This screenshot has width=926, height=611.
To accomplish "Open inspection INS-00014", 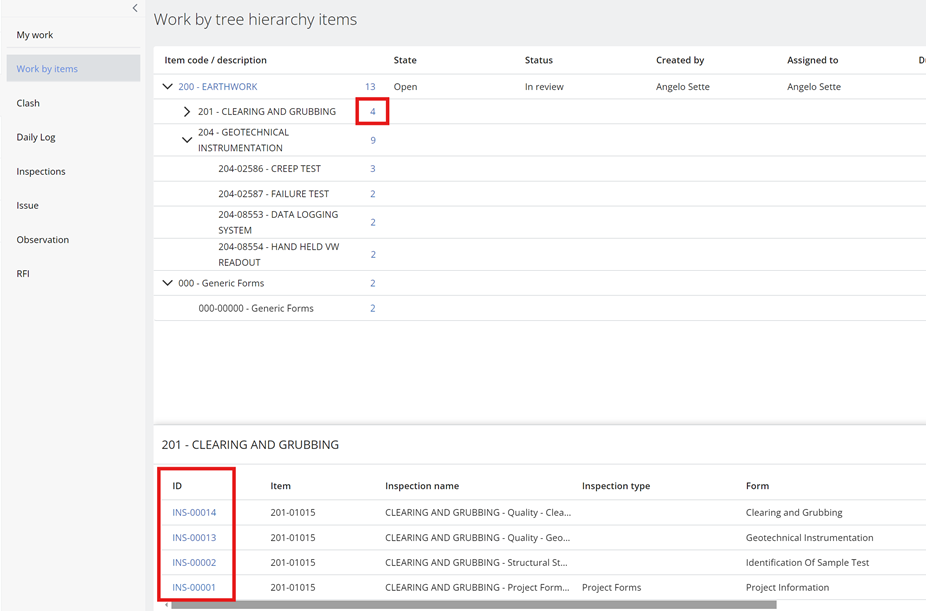I will tap(194, 512).
